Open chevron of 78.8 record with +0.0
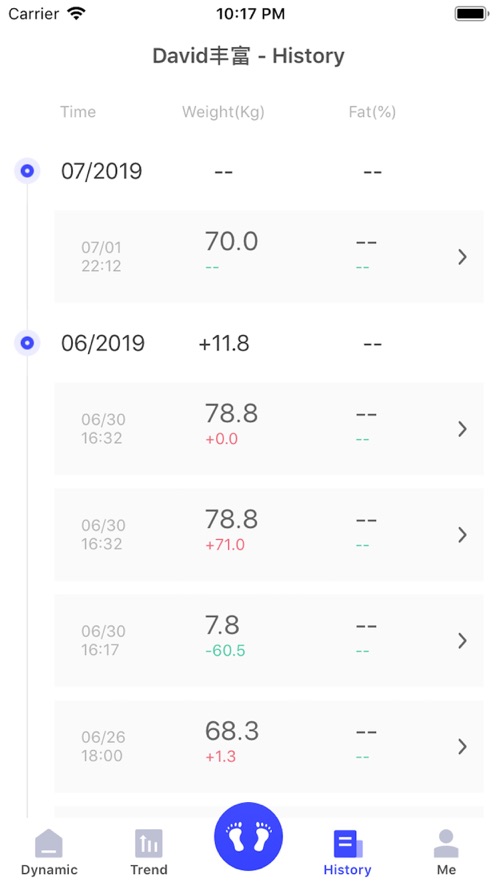This screenshot has height=883, width=497. [462, 429]
